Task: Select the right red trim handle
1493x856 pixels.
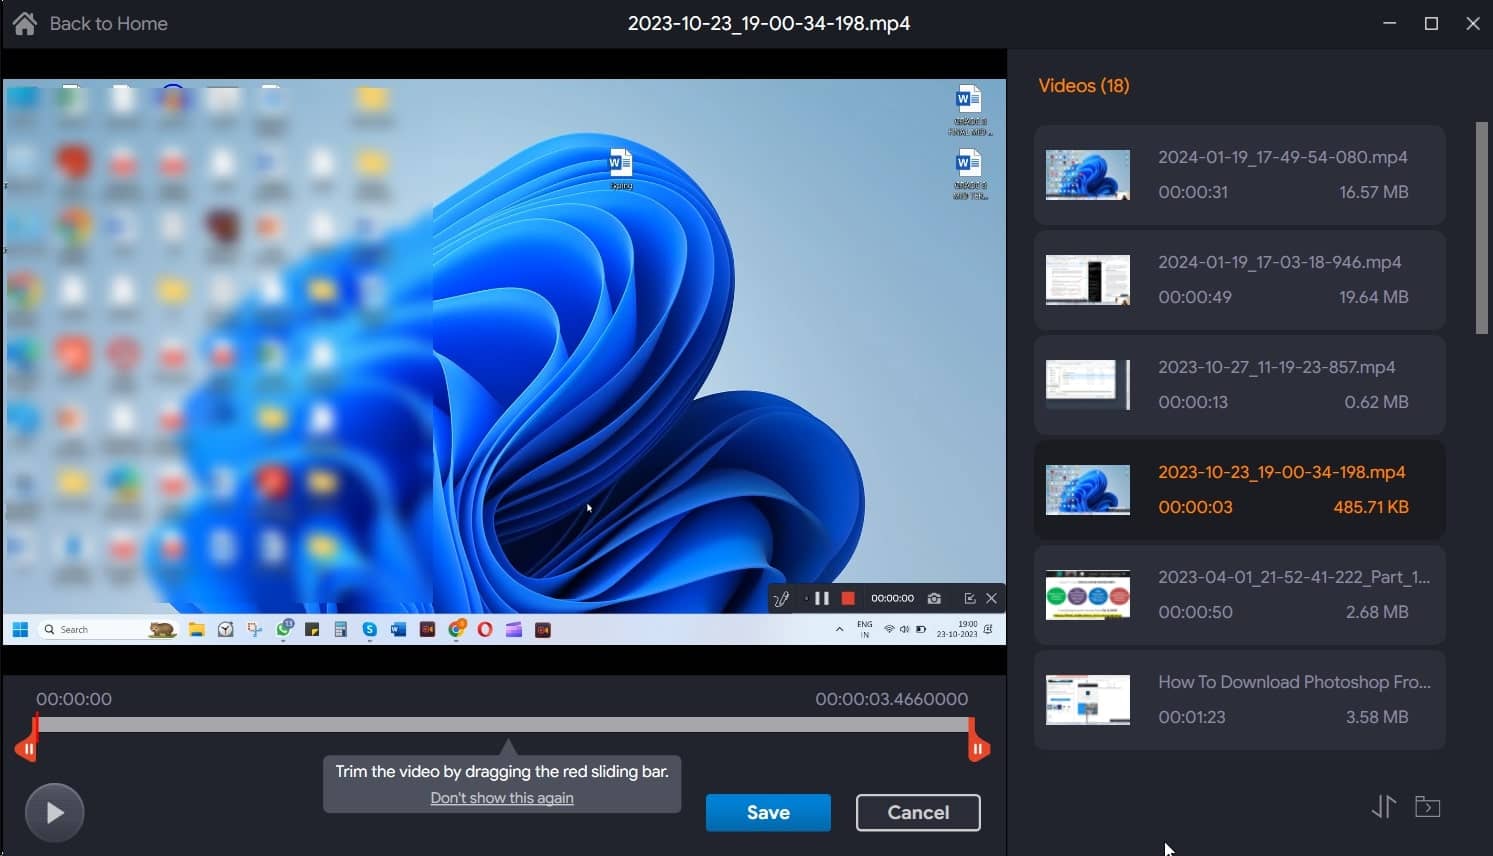Action: click(x=977, y=746)
